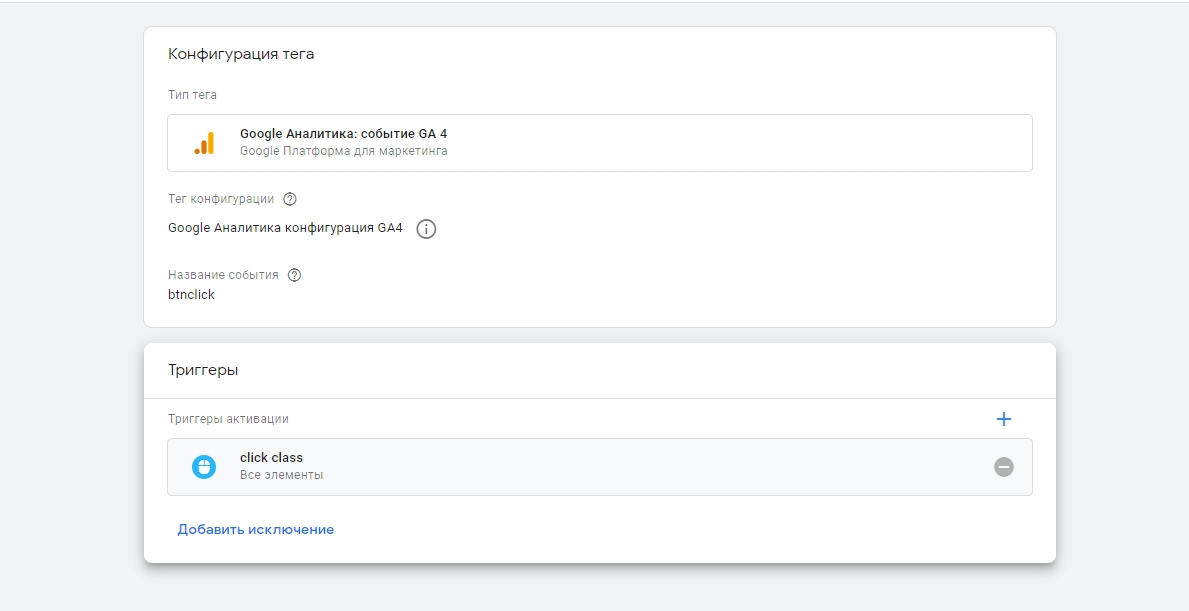Click Google Аналитика конфигурация GA4 text
Viewport: 1189px width, 611px height.
pos(285,228)
